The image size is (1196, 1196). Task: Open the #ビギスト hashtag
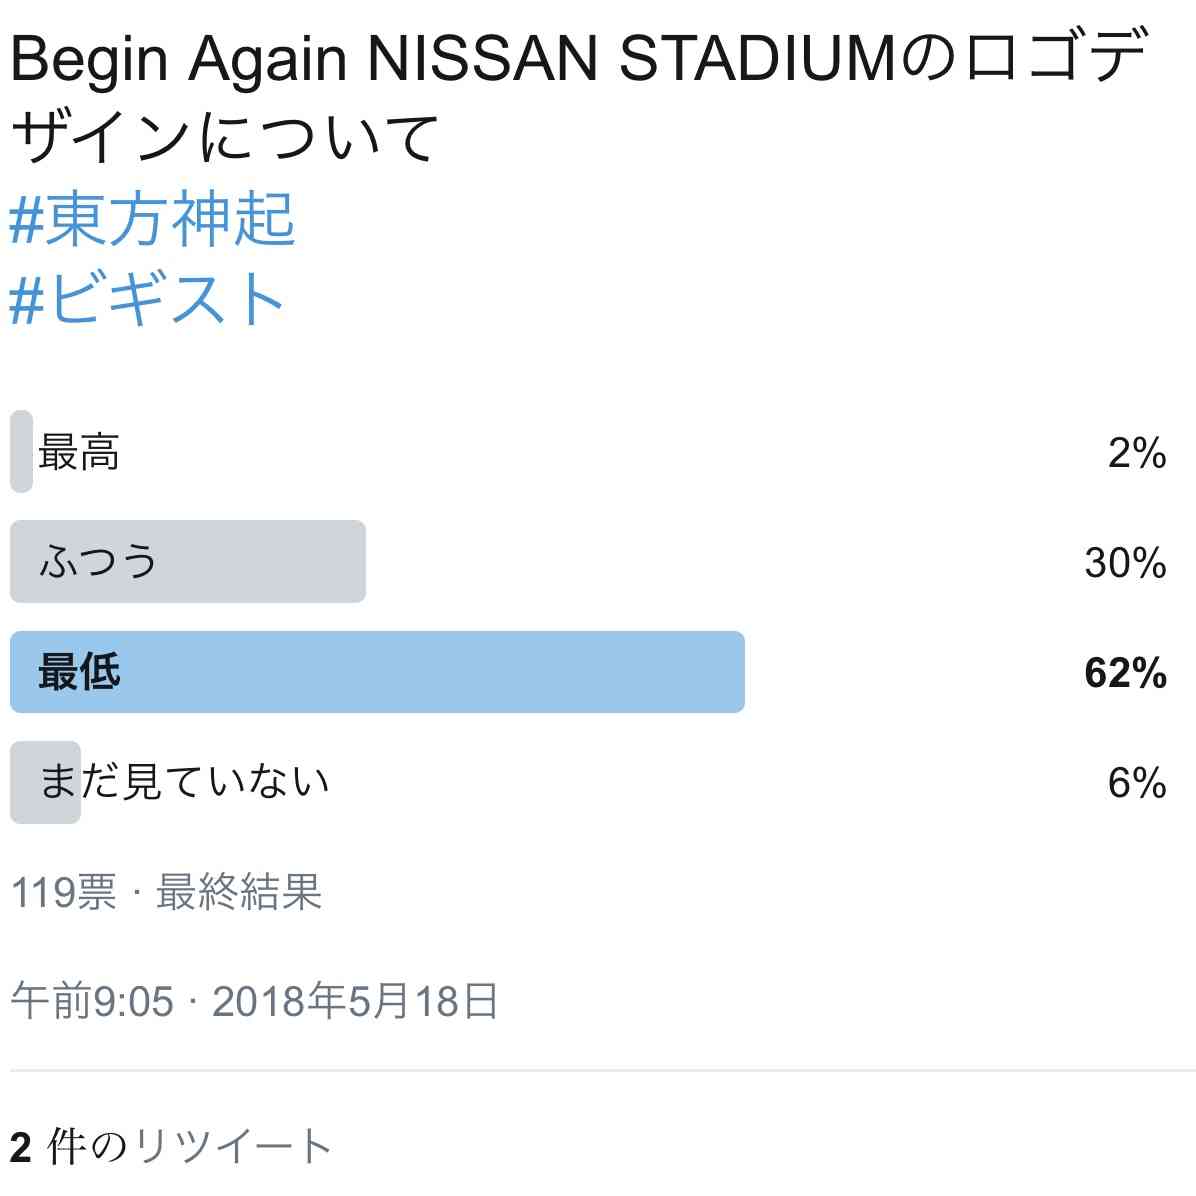(x=146, y=300)
